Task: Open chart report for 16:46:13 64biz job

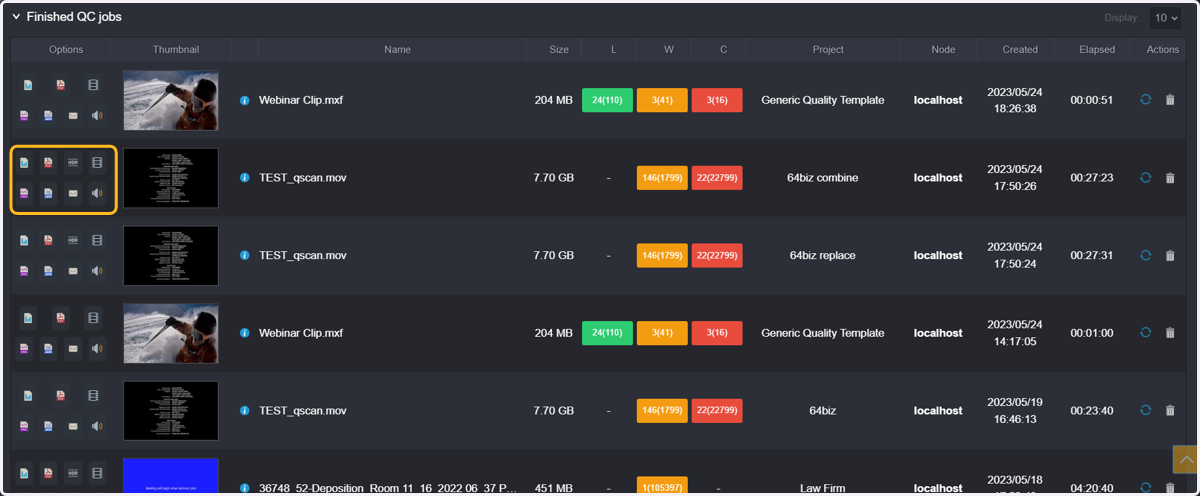Action: click(28, 396)
